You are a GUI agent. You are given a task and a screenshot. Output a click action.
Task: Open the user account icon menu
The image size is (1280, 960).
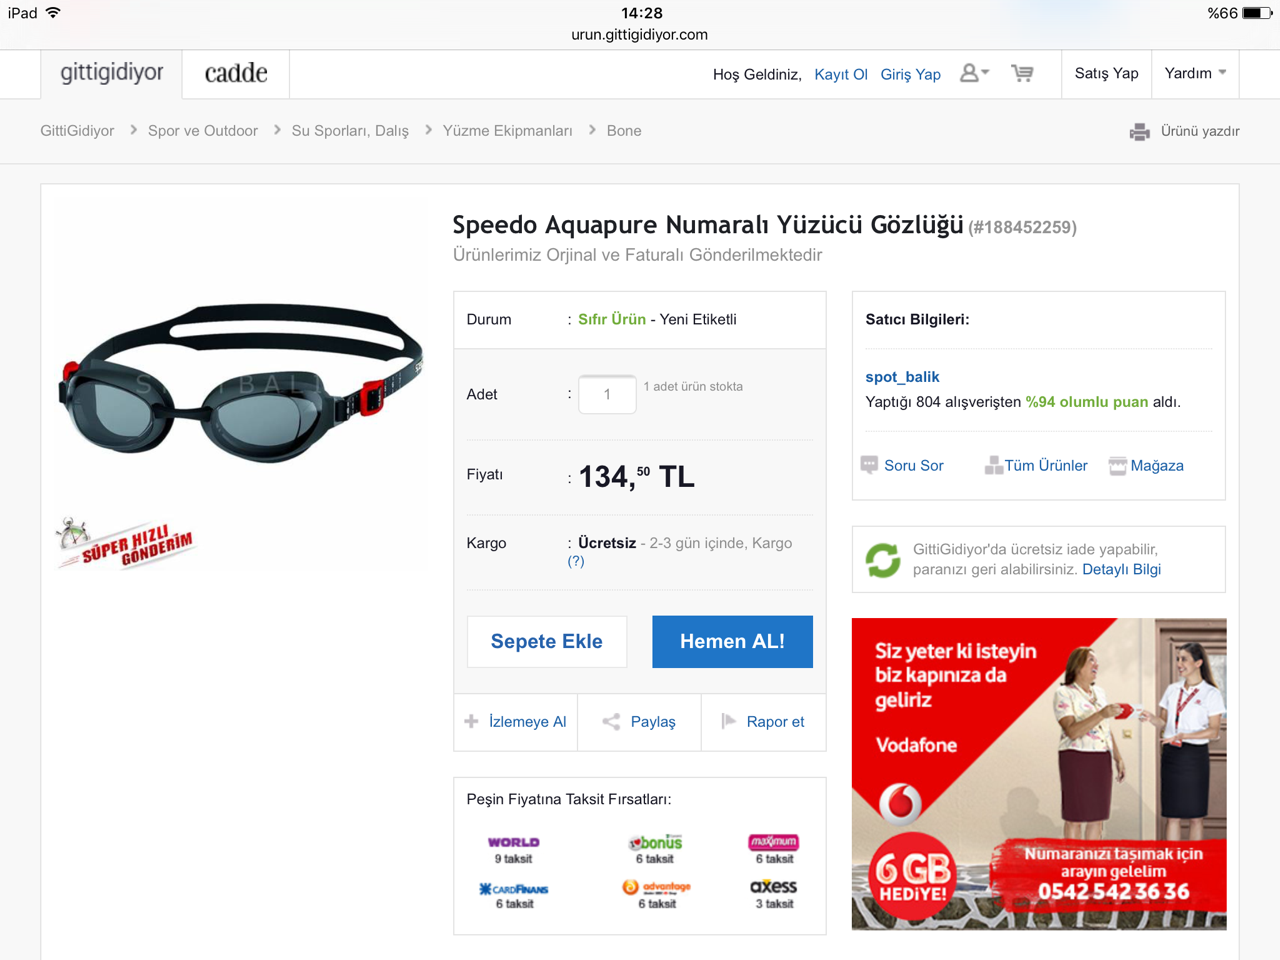[974, 73]
